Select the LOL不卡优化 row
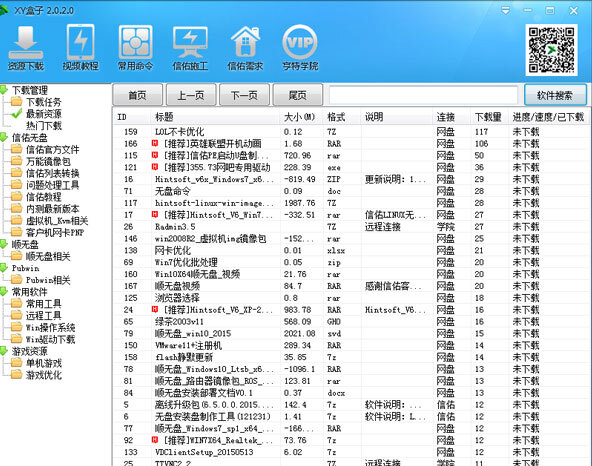Viewport: 592px width, 466px height. coord(351,132)
